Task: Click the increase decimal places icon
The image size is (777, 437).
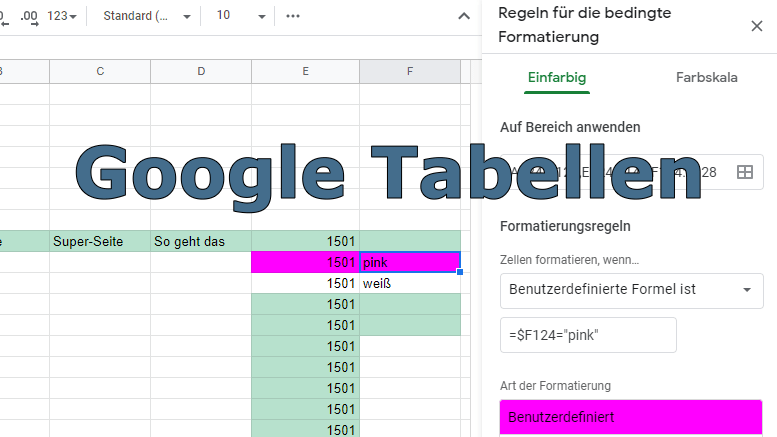Action: [x=29, y=16]
